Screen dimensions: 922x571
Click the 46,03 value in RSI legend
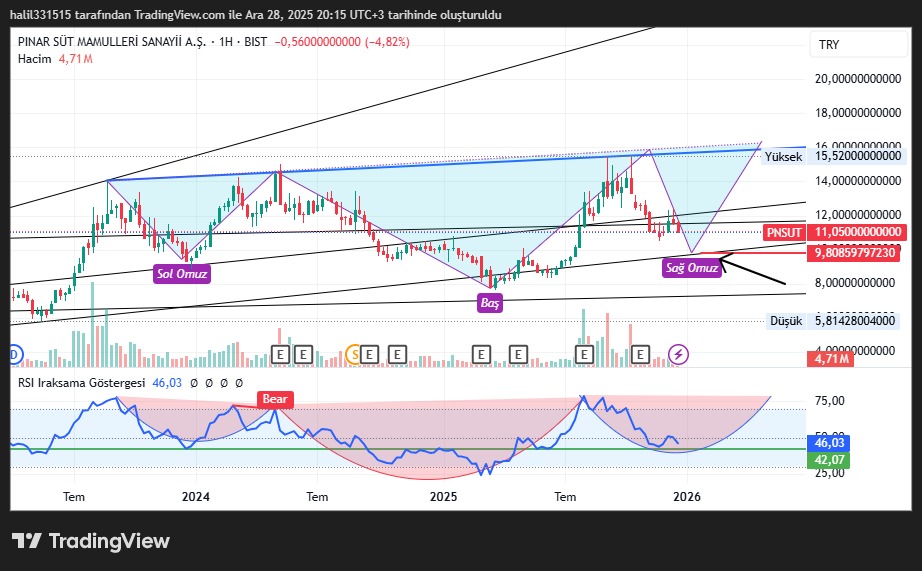tap(167, 383)
